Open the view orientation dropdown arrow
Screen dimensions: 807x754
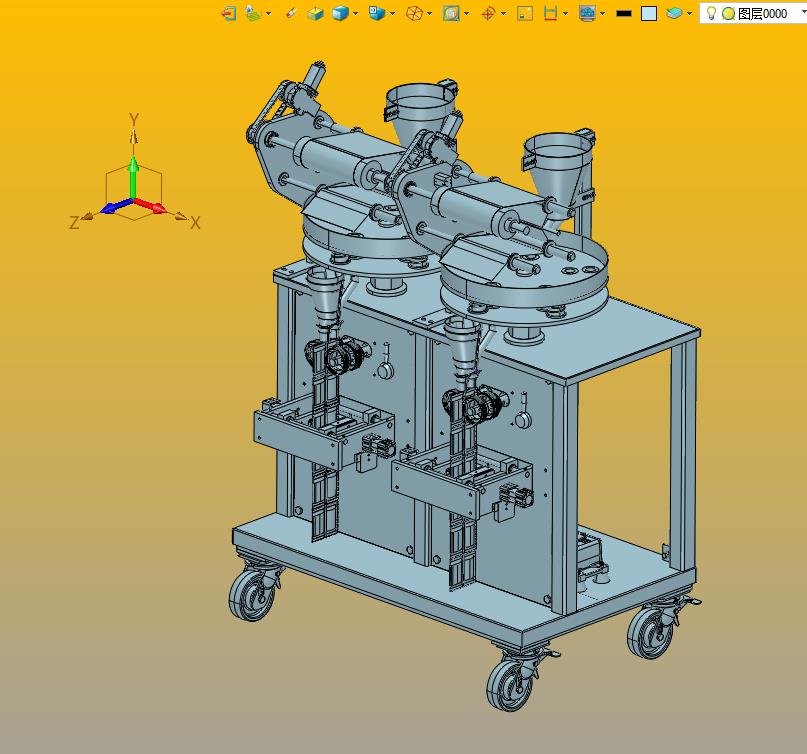[393, 13]
